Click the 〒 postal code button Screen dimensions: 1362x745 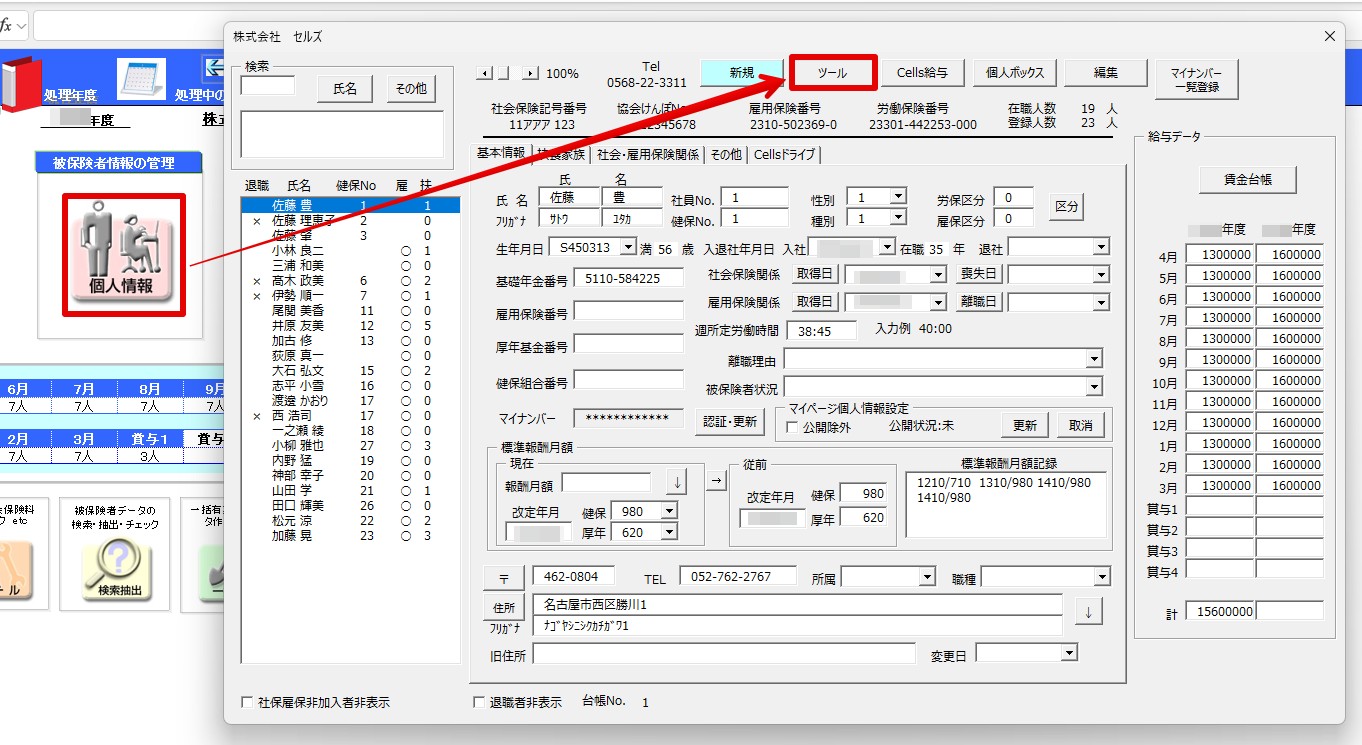click(503, 577)
